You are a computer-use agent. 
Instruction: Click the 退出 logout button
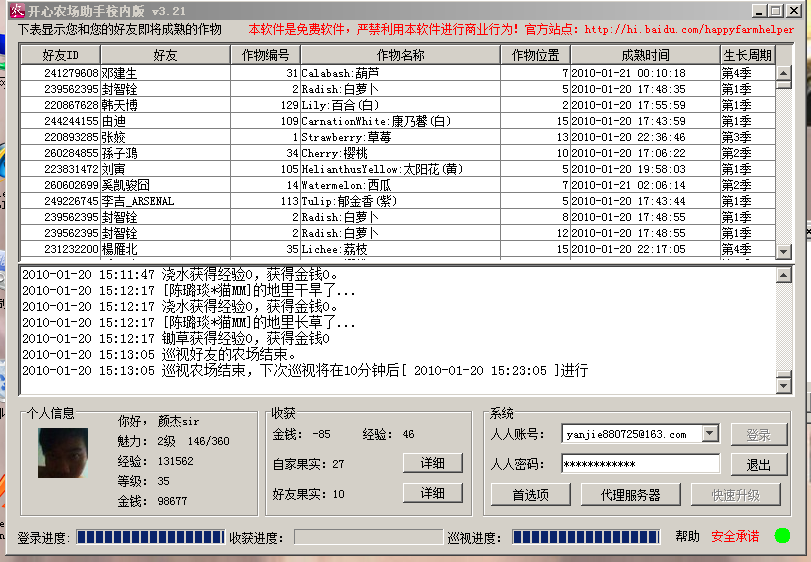[758, 465]
